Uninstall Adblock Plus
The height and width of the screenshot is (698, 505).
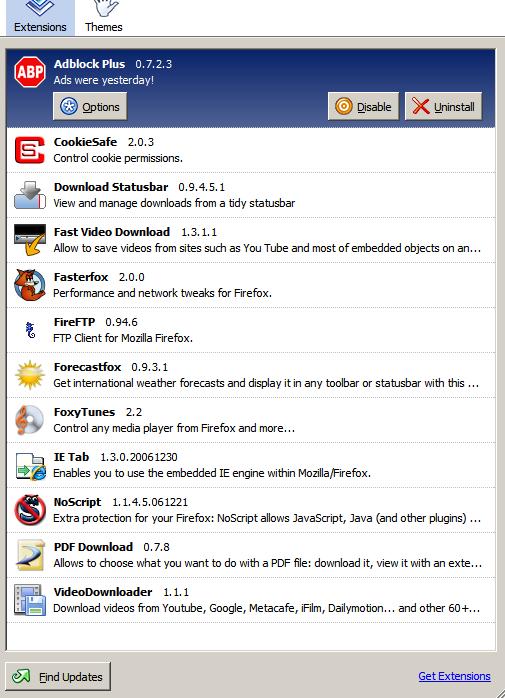tap(444, 106)
